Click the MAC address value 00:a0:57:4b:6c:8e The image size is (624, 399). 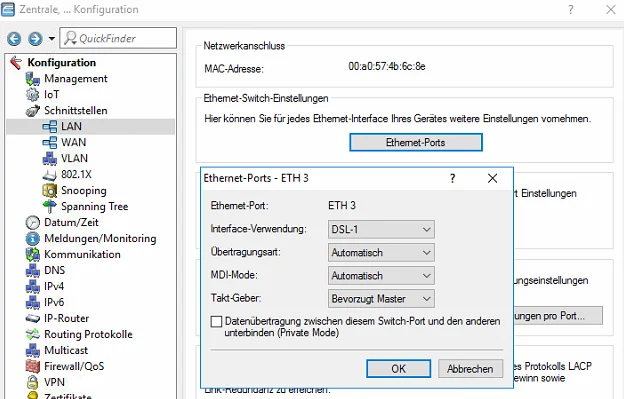pyautogui.click(x=386, y=66)
